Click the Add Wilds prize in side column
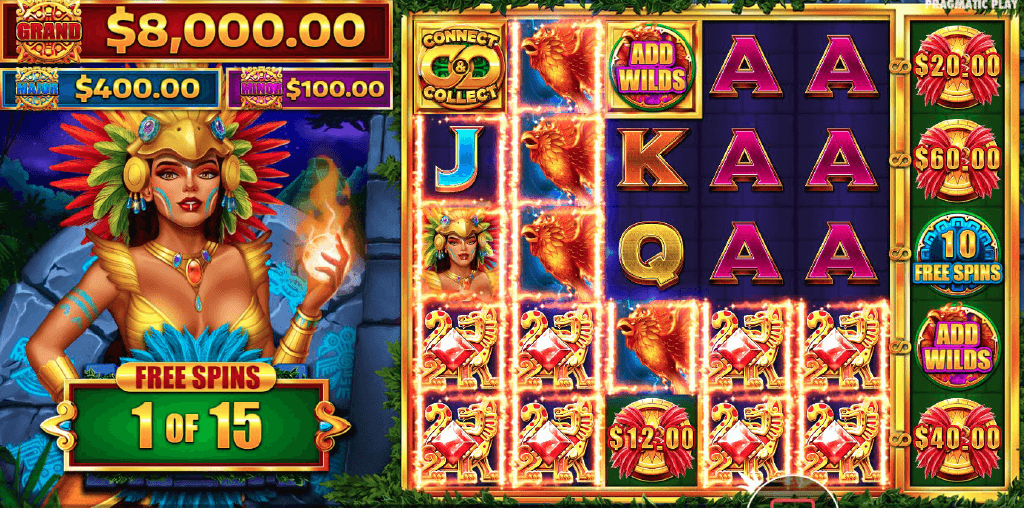The width and height of the screenshot is (1024, 508). coord(957,347)
